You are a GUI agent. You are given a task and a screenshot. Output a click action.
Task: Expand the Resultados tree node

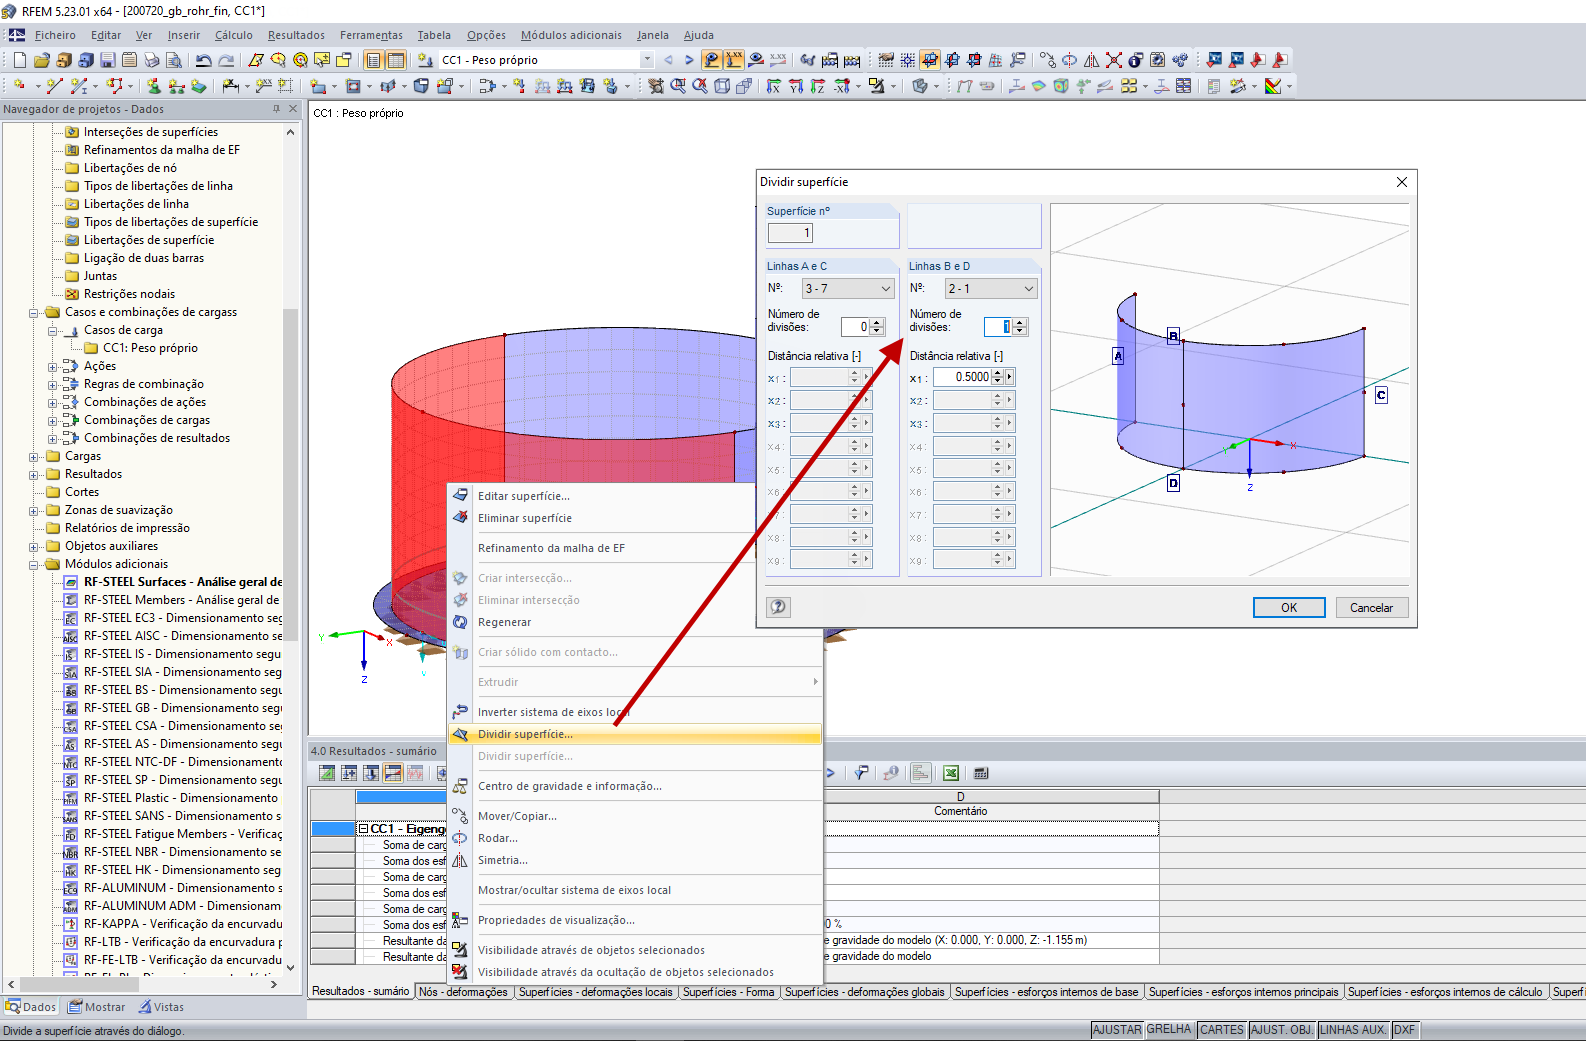click(x=34, y=474)
